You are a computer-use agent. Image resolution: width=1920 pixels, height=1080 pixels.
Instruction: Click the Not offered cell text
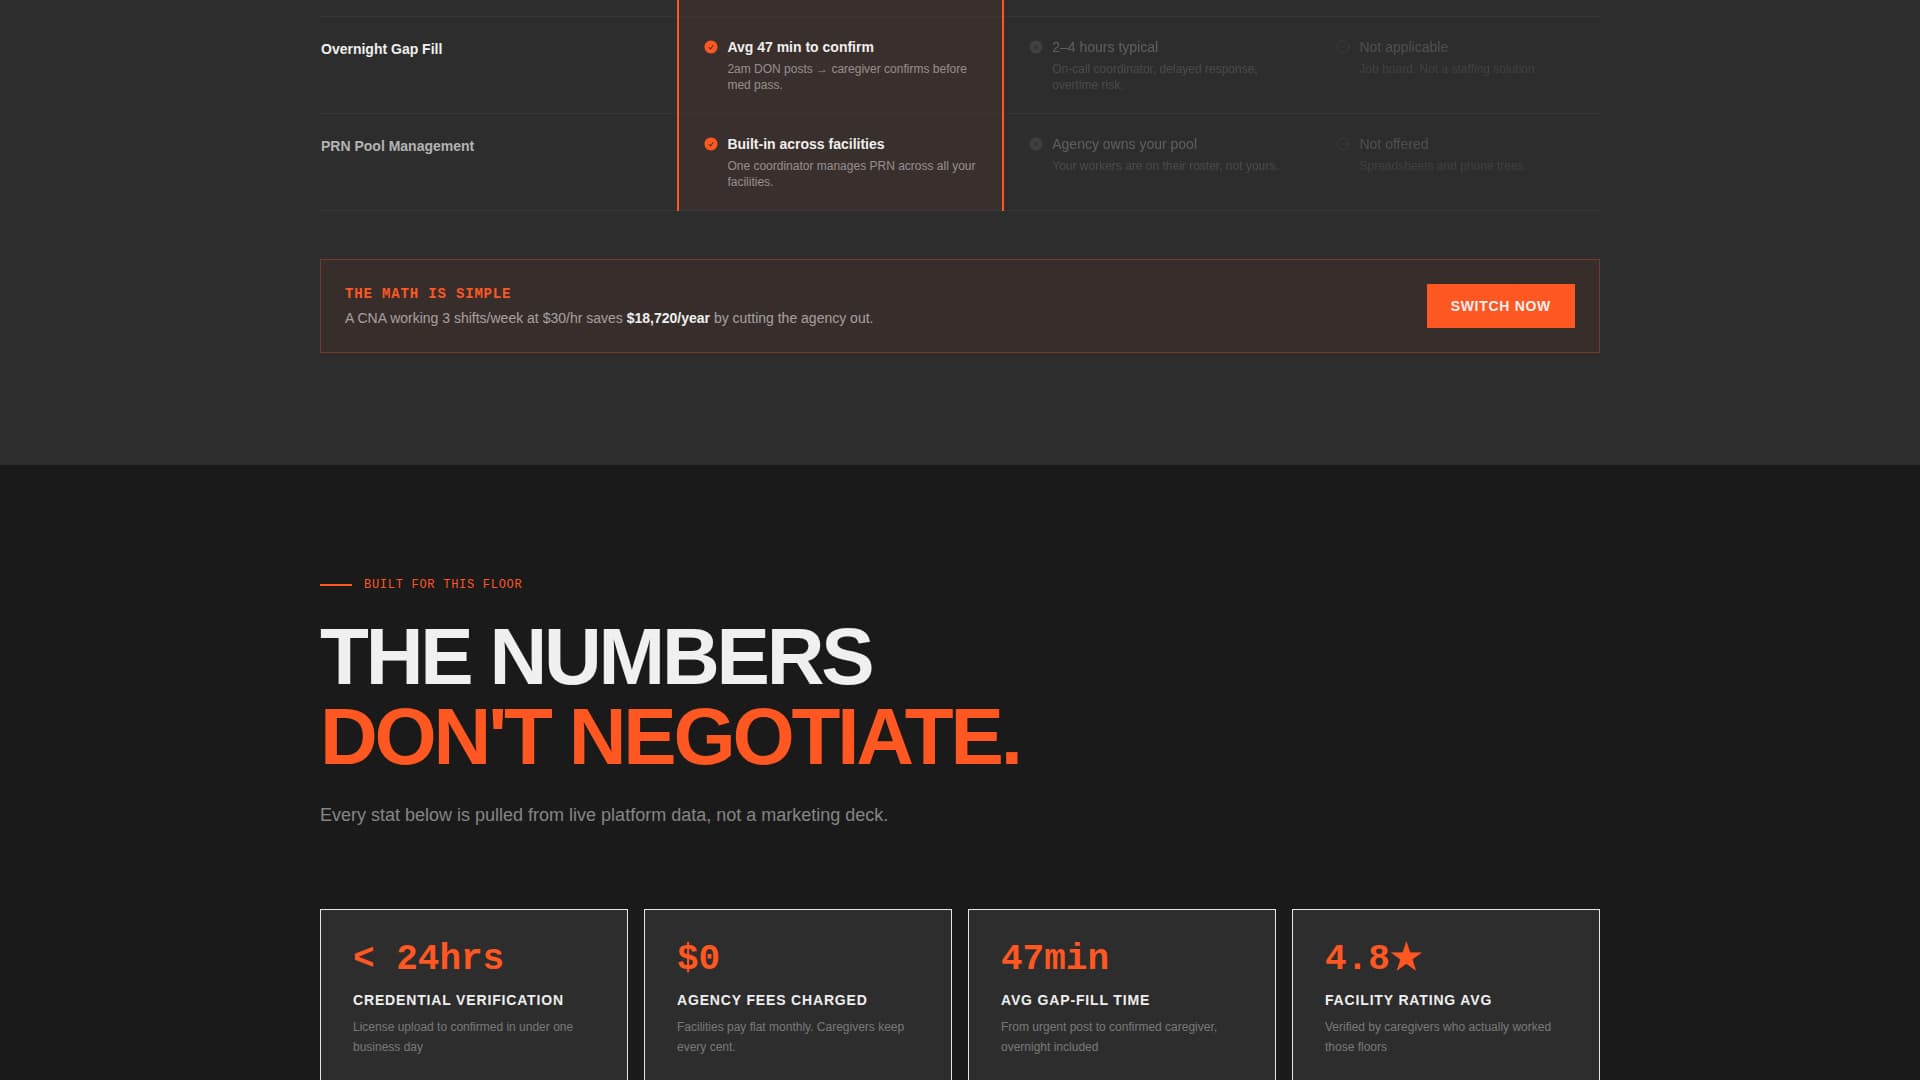pyautogui.click(x=1393, y=144)
